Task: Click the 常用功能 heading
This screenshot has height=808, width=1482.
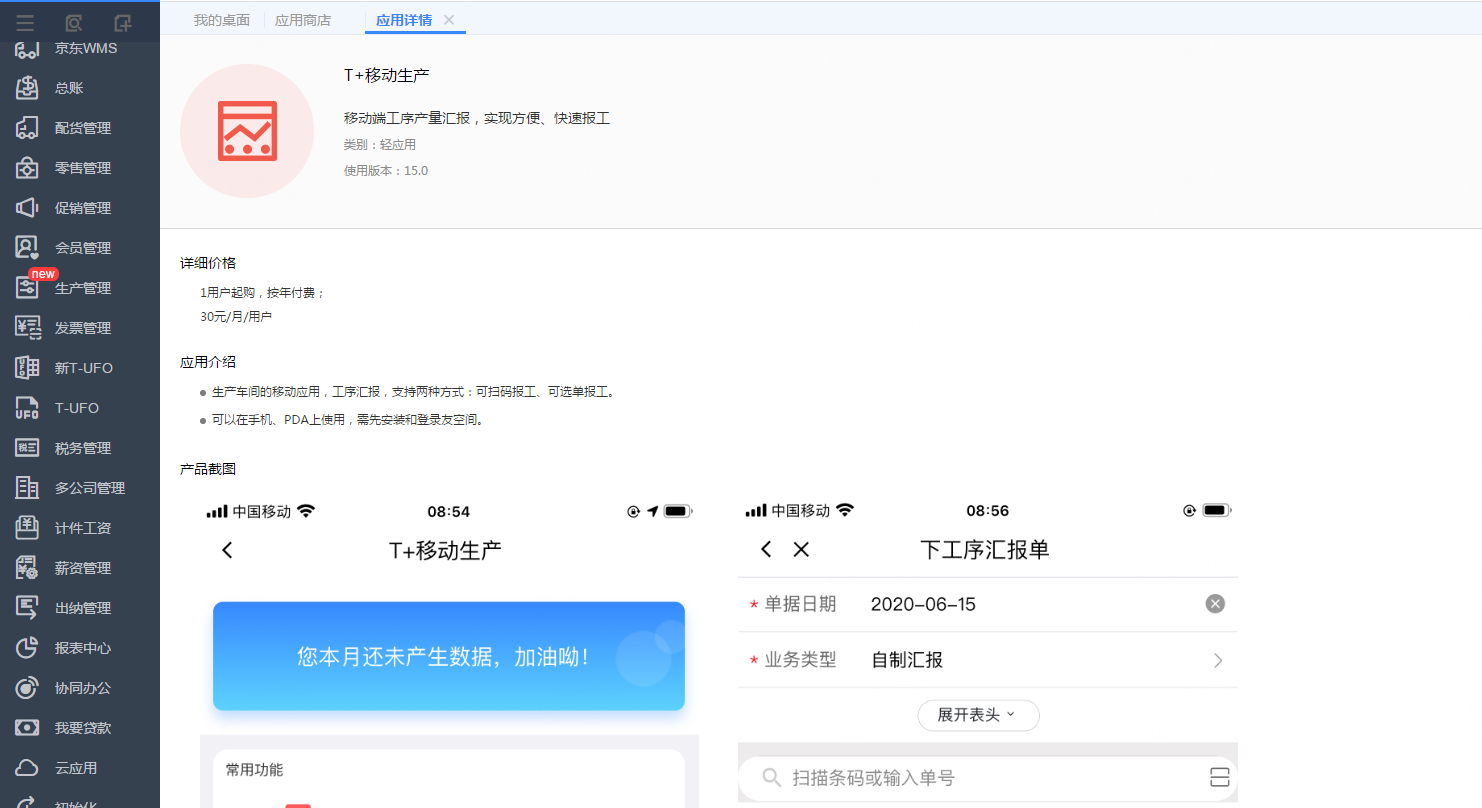Action: click(254, 770)
